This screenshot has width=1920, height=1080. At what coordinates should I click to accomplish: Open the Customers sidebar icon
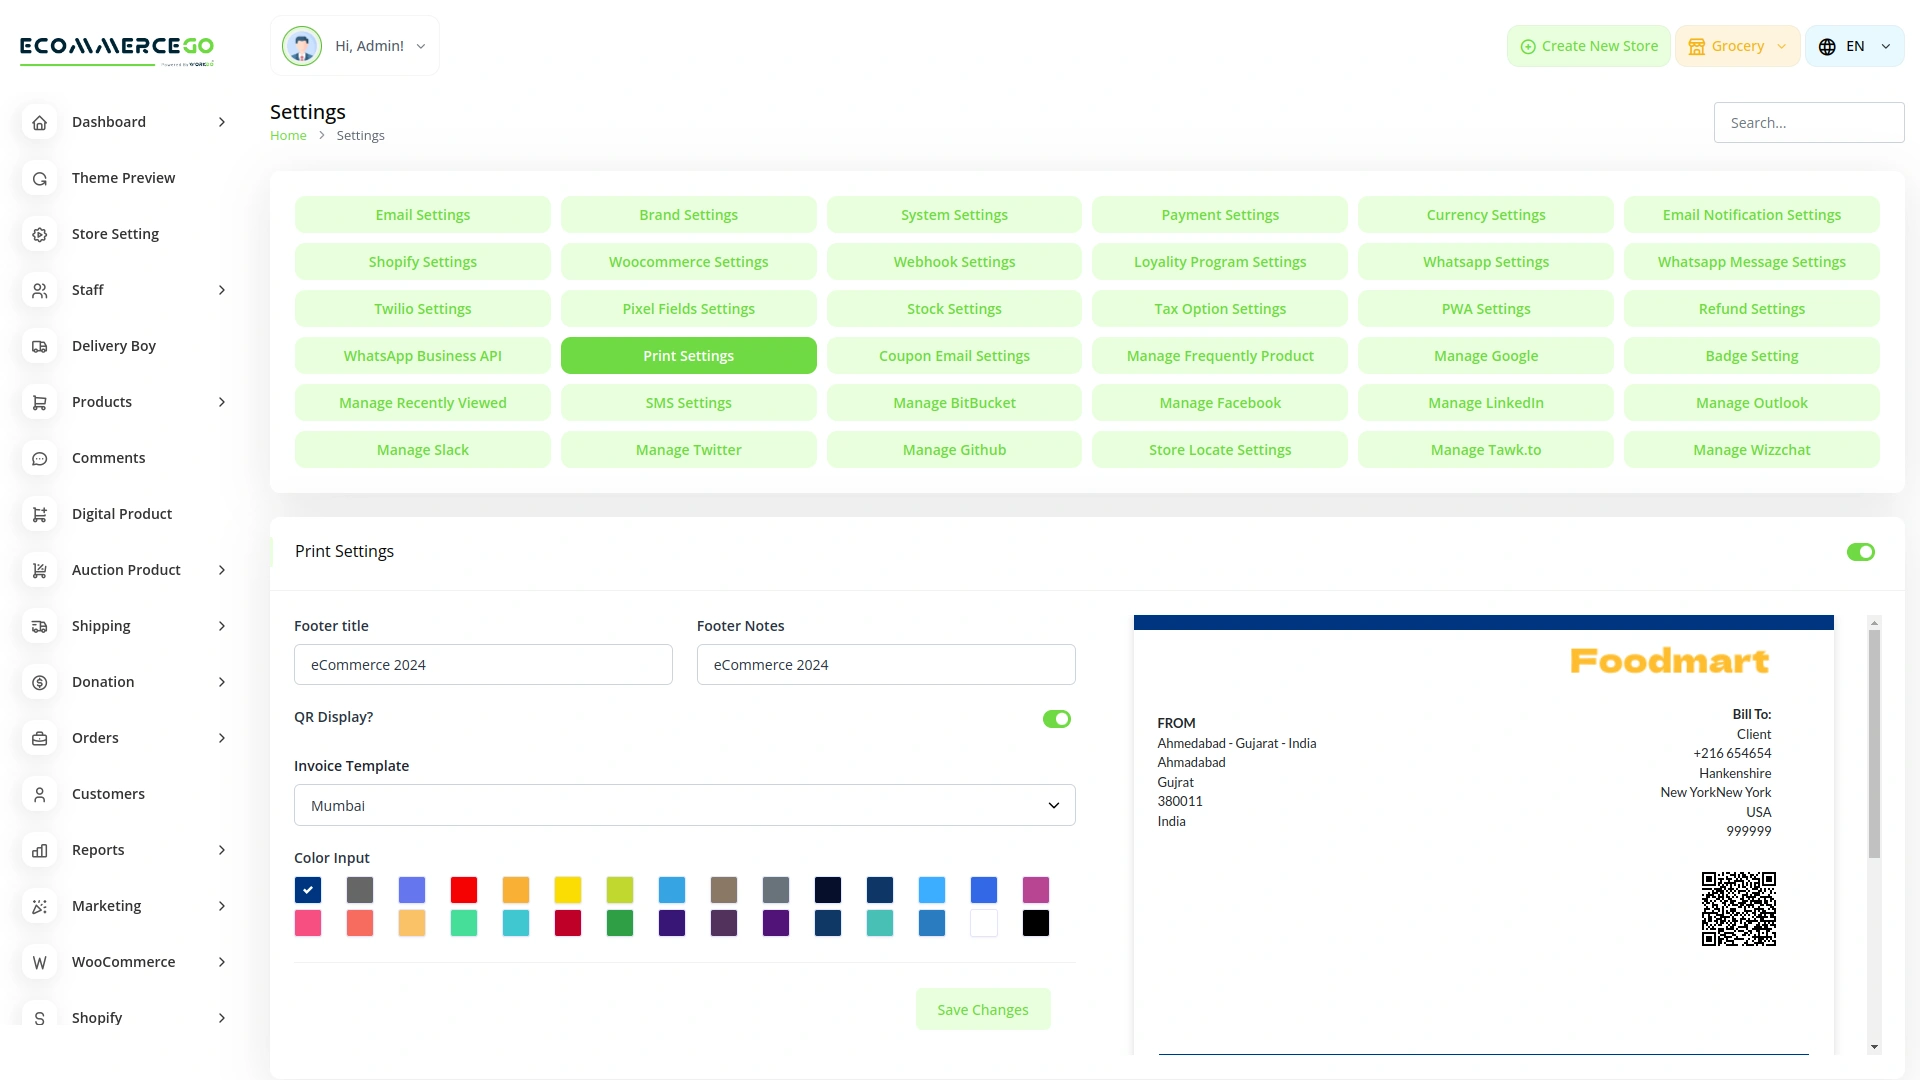[x=39, y=794]
